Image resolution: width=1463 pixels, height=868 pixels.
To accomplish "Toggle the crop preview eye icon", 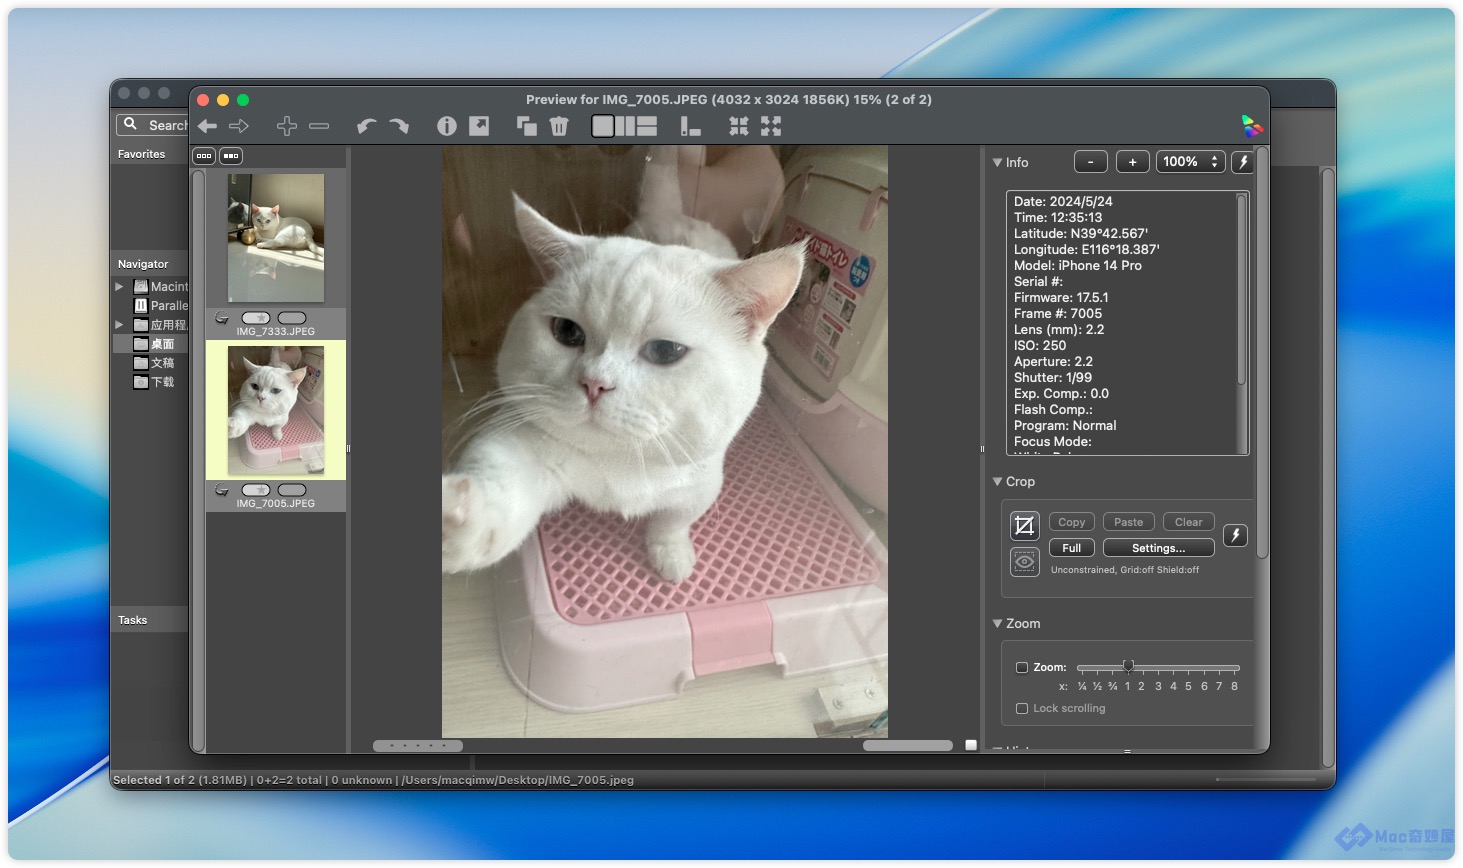I will (1025, 562).
